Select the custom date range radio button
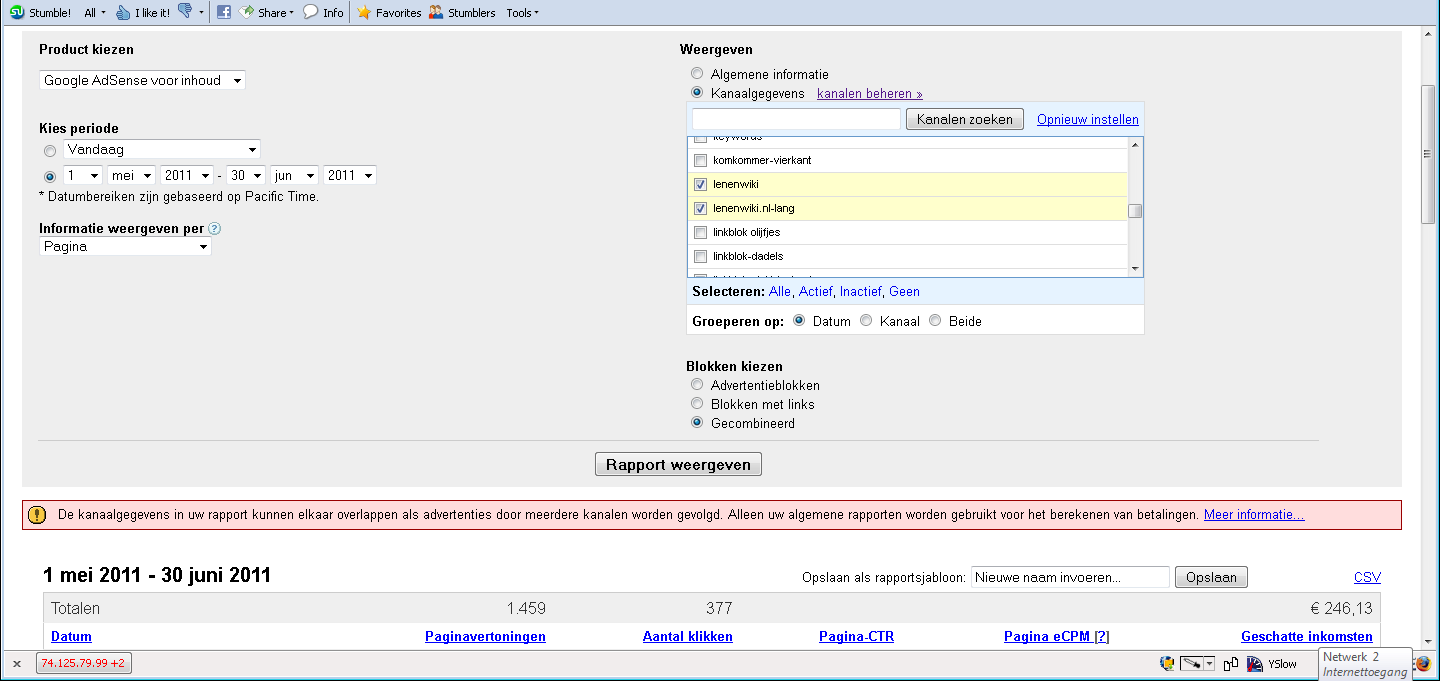1441x681 pixels. point(50,176)
